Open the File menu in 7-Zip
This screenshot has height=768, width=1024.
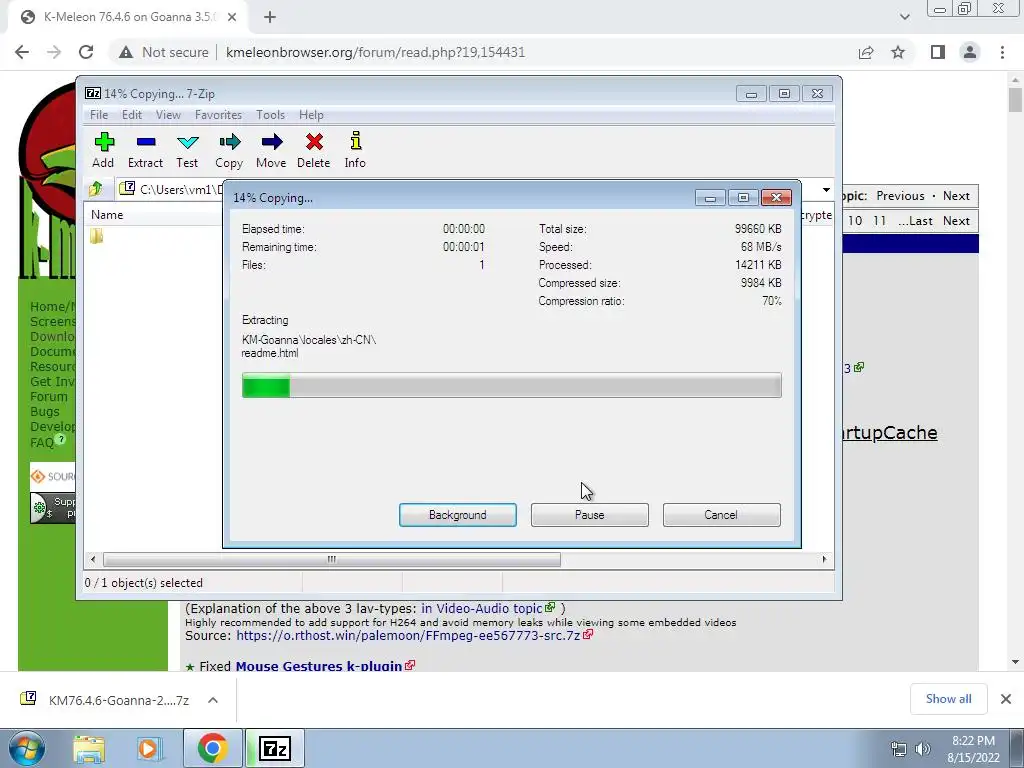(99, 115)
